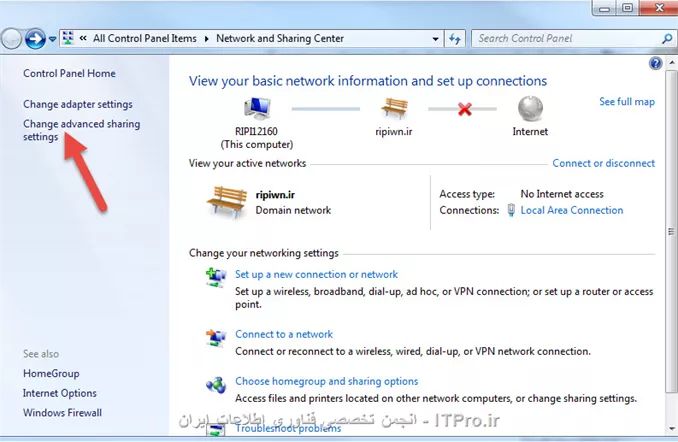Open Choose homegroup and sharing options
This screenshot has height=442, width=678.
[x=326, y=381]
